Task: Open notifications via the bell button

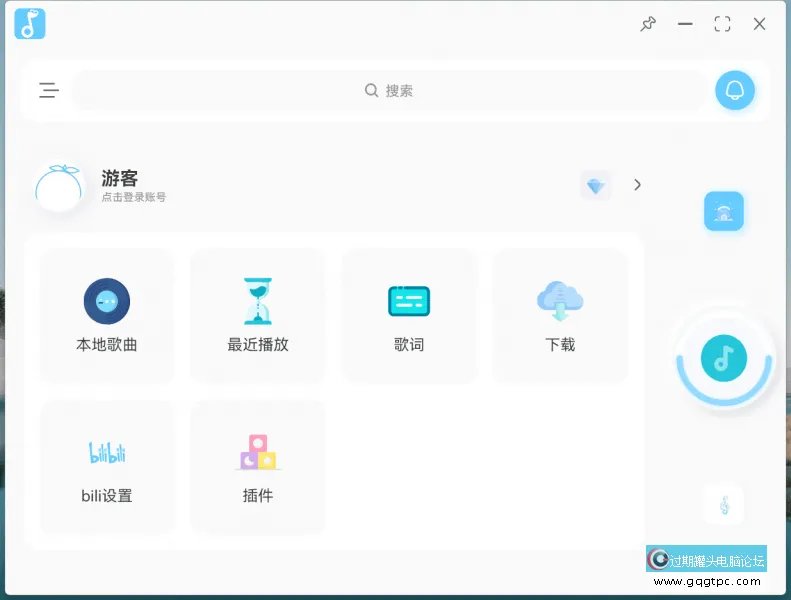Action: pyautogui.click(x=734, y=90)
